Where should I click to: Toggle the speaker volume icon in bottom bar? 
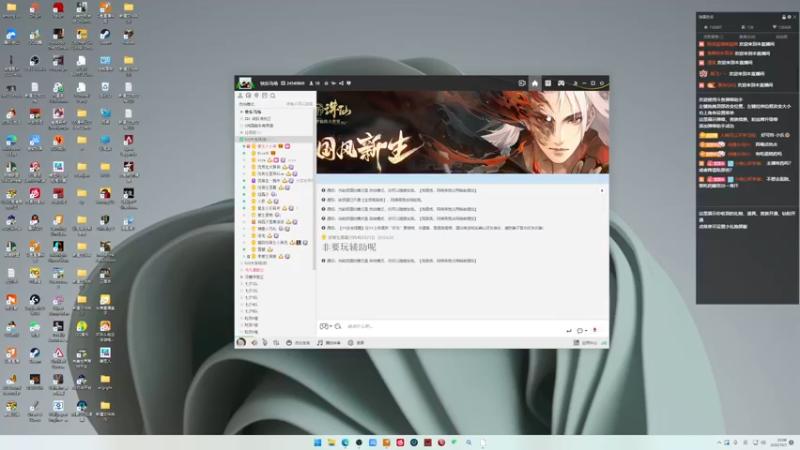(x=254, y=343)
